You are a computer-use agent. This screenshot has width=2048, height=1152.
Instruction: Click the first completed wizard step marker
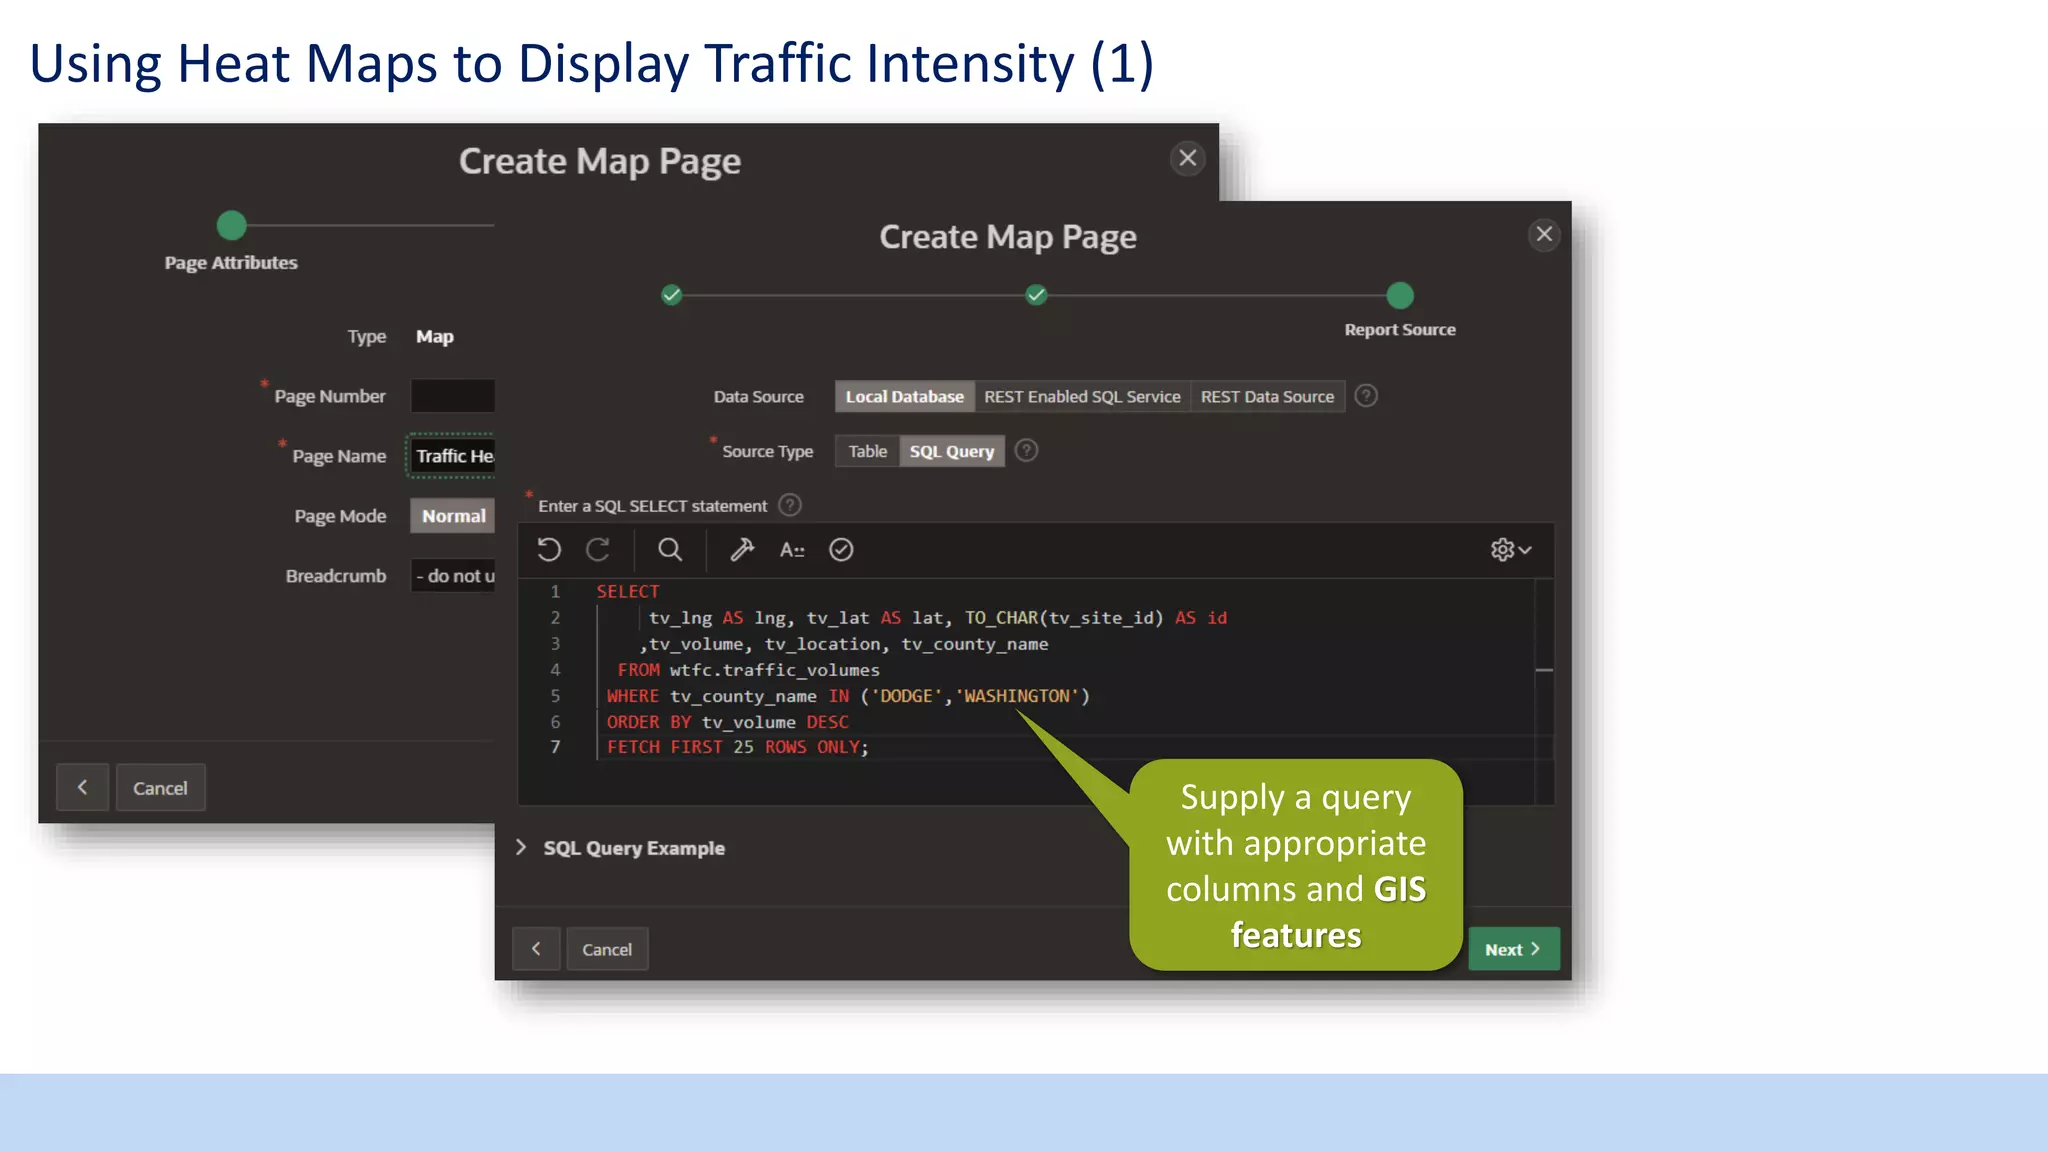(x=672, y=295)
